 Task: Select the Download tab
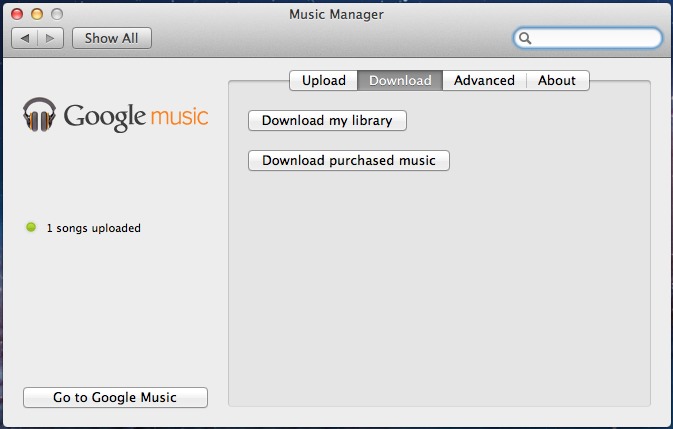pos(400,80)
